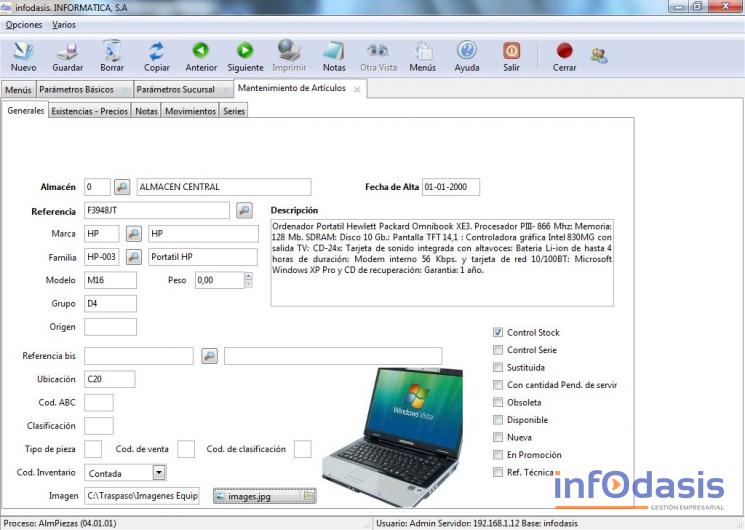Open the Opciones menu
This screenshot has width=745, height=530.
coord(24,24)
